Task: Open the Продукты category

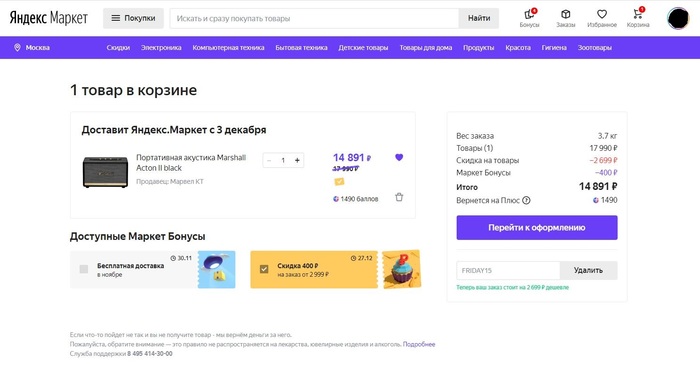Action: tap(479, 47)
